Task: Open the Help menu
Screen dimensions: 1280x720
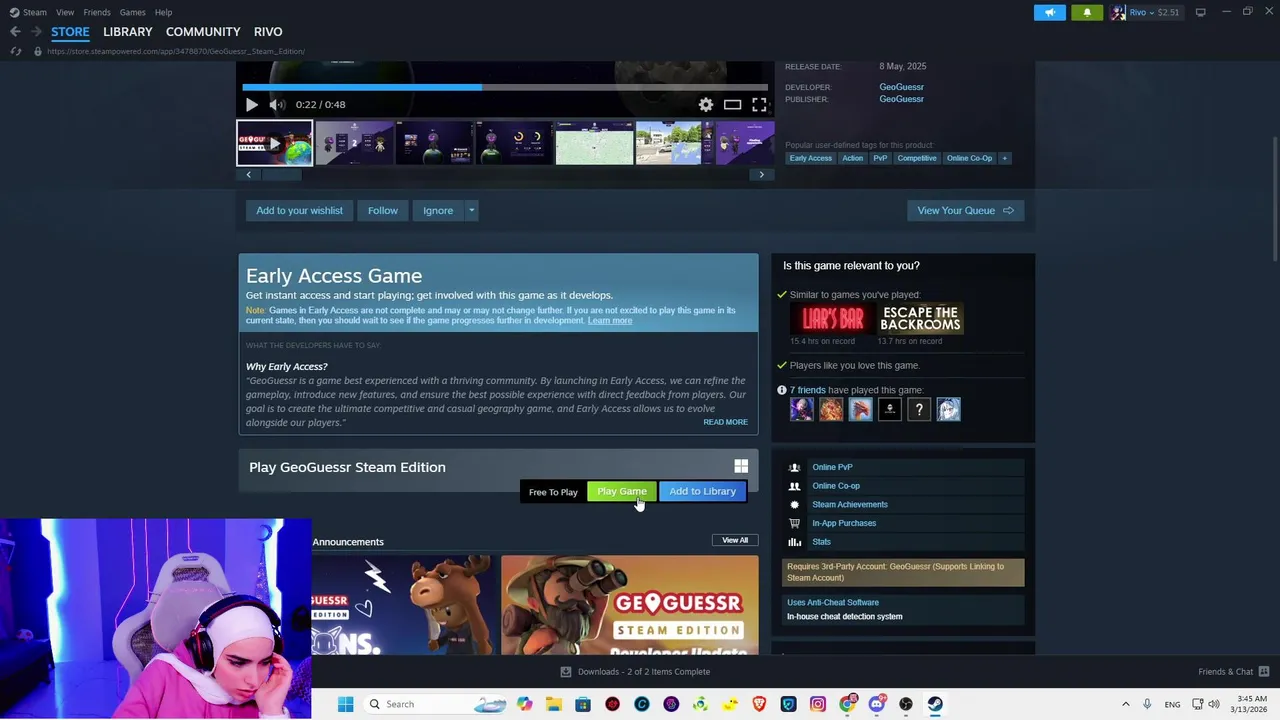Action: click(x=163, y=12)
